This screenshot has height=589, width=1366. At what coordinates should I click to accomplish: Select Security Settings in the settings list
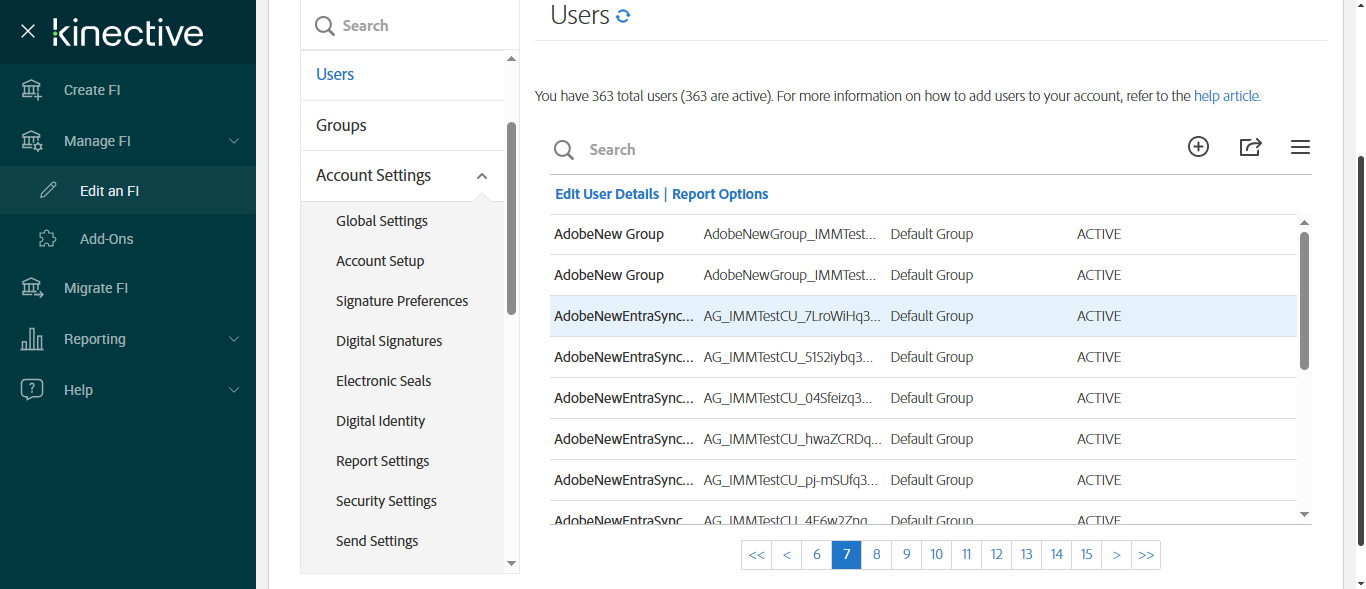386,501
